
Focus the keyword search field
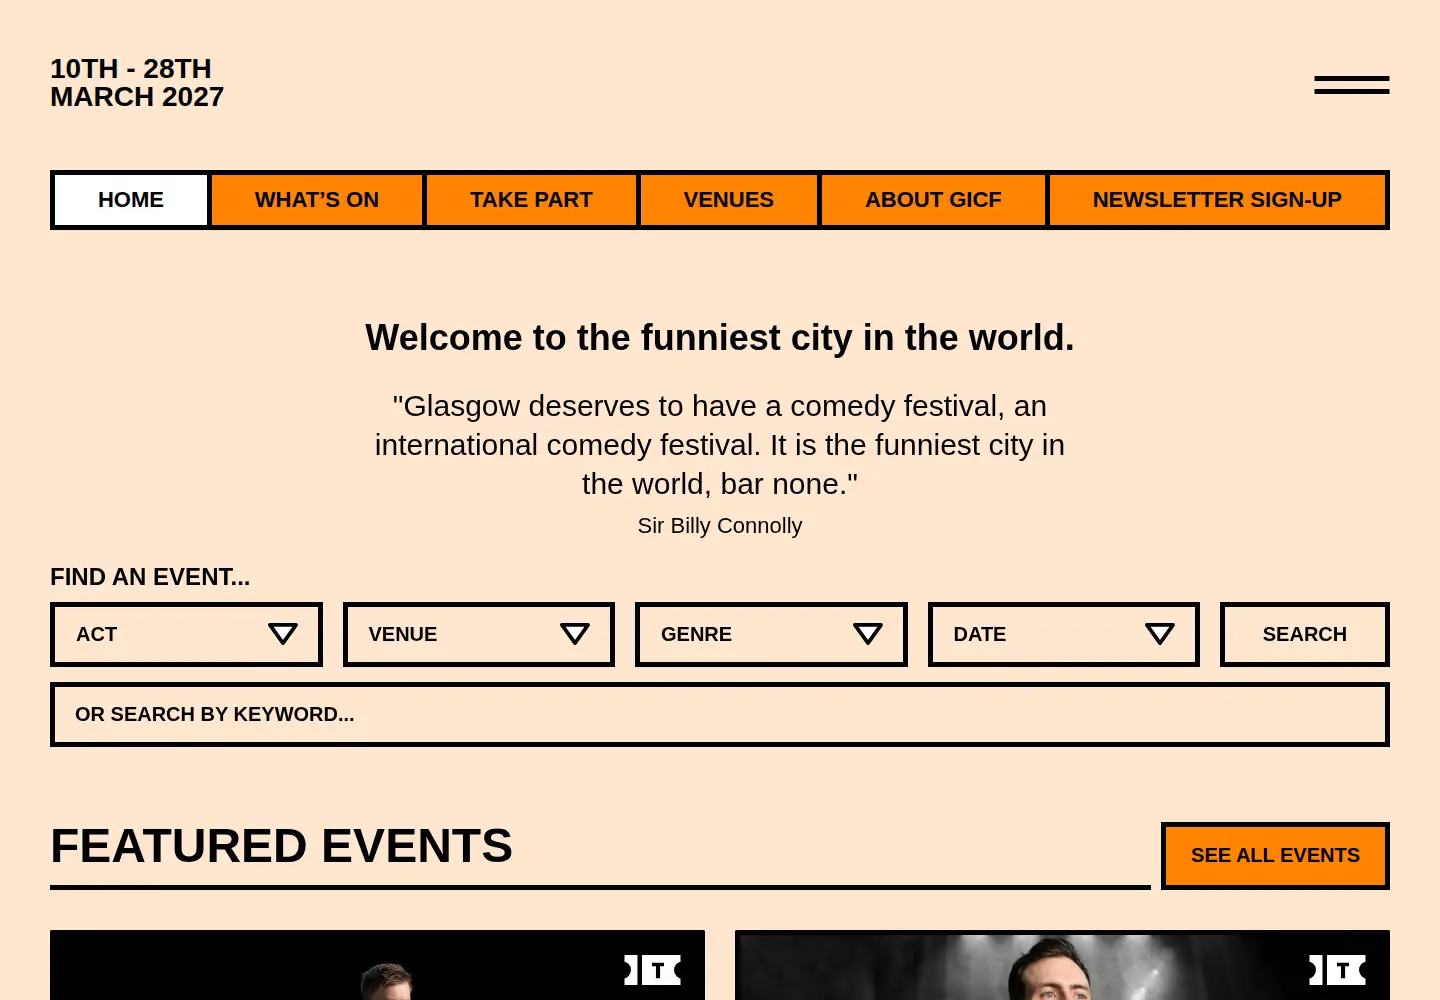tap(720, 715)
